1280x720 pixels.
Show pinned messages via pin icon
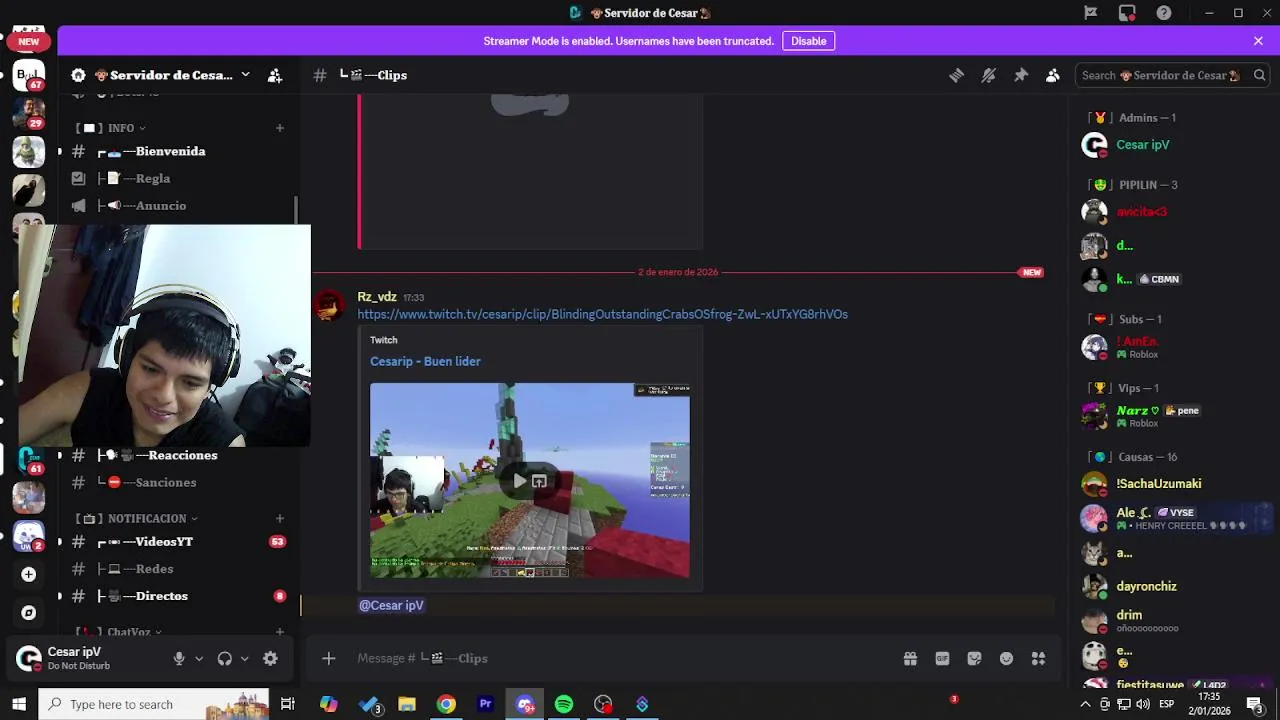tap(1020, 75)
